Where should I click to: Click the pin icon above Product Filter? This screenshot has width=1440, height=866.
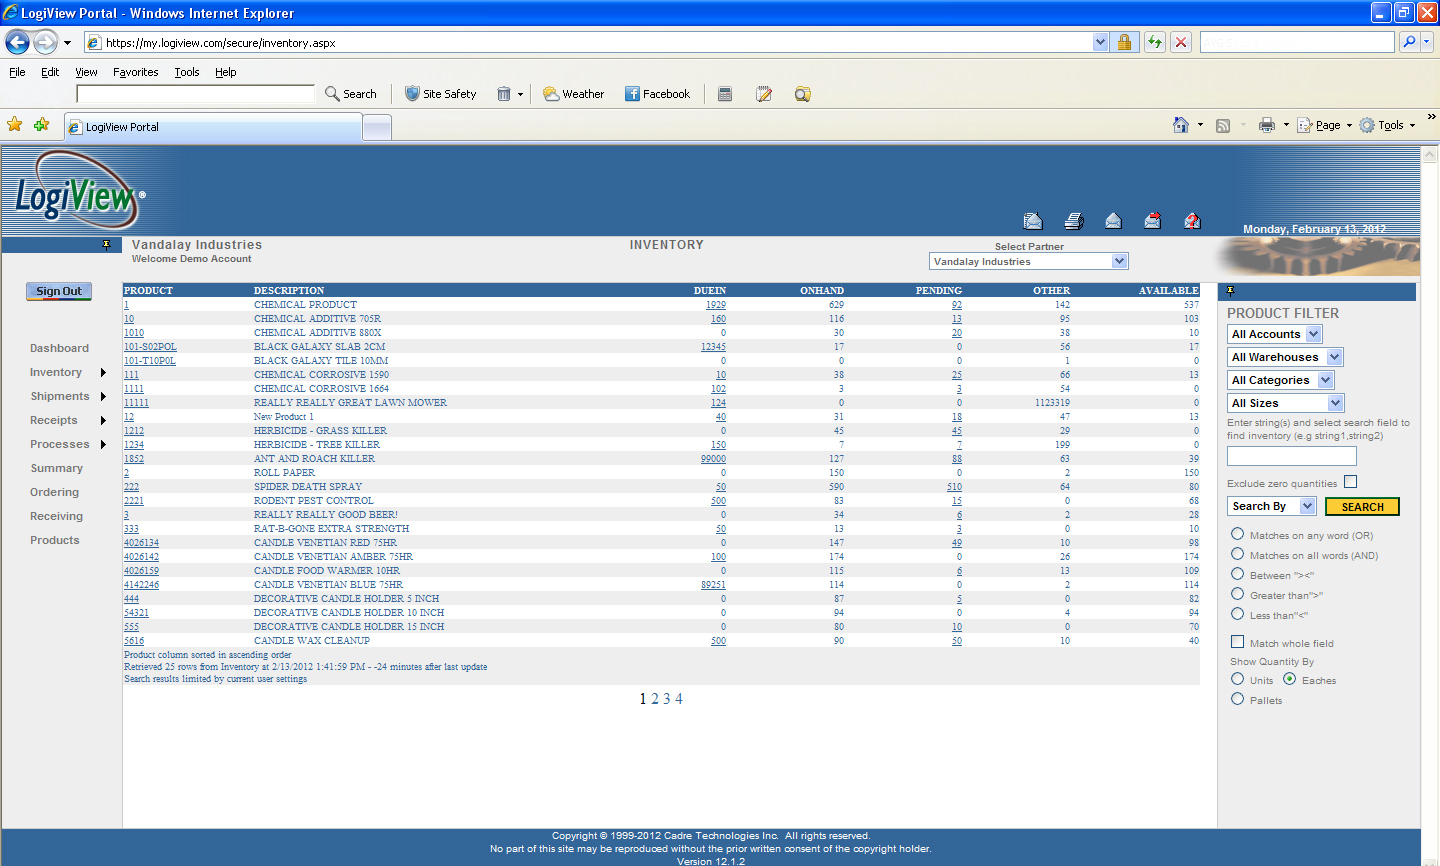pyautogui.click(x=1230, y=291)
